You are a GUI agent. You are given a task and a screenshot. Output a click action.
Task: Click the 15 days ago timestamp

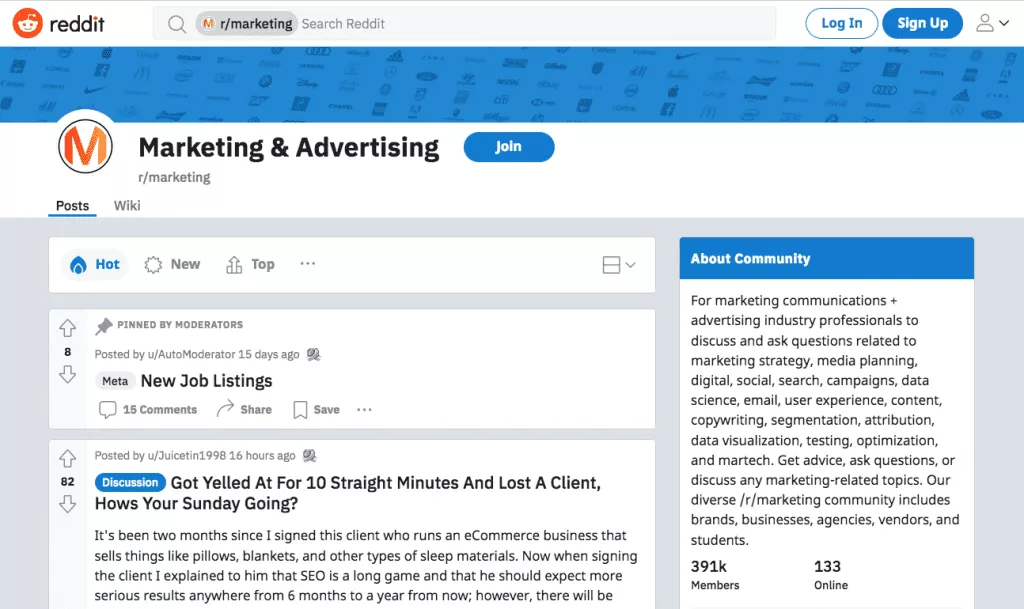[x=269, y=354]
